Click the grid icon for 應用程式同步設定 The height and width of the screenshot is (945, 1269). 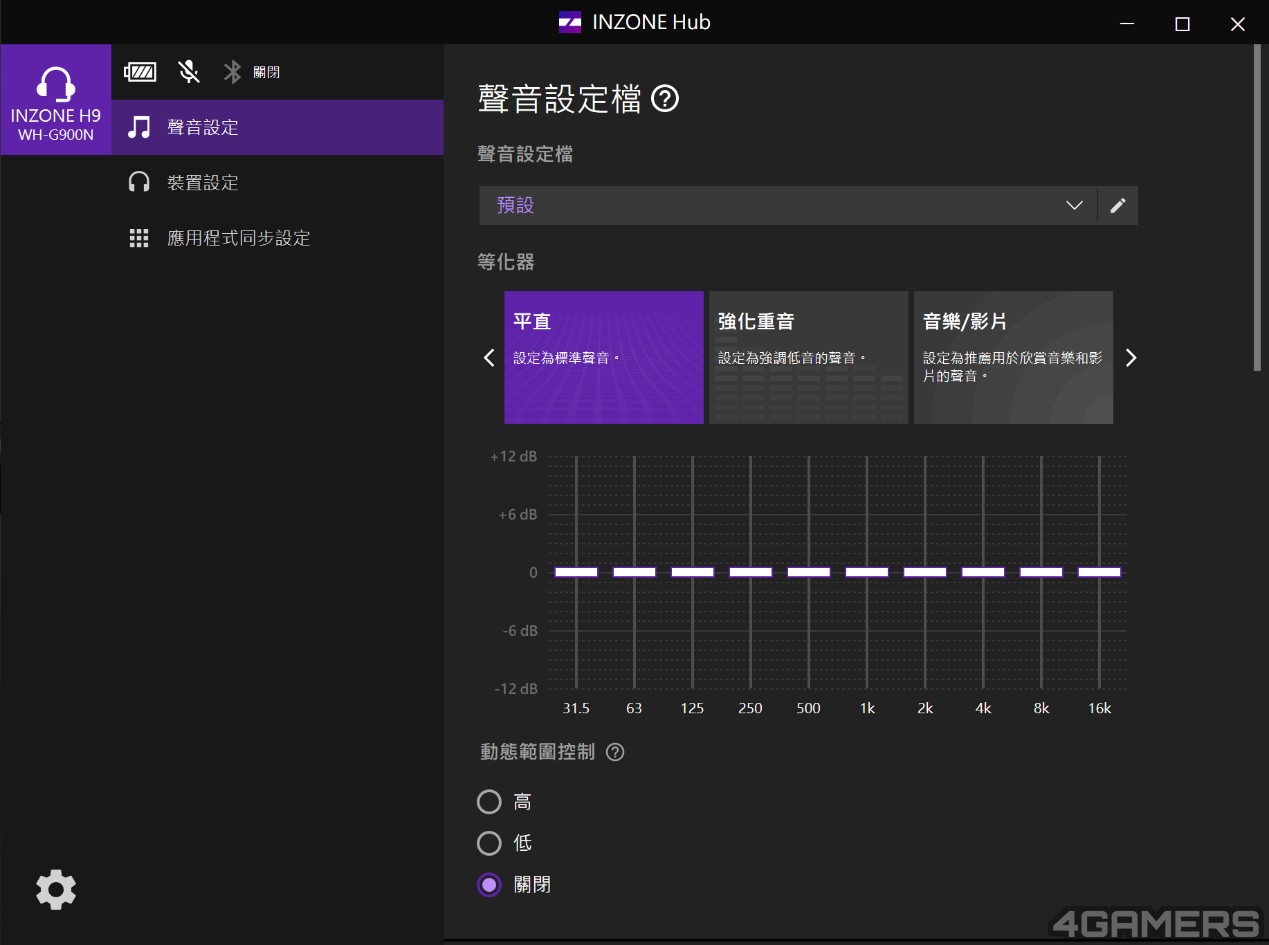pyautogui.click(x=139, y=238)
